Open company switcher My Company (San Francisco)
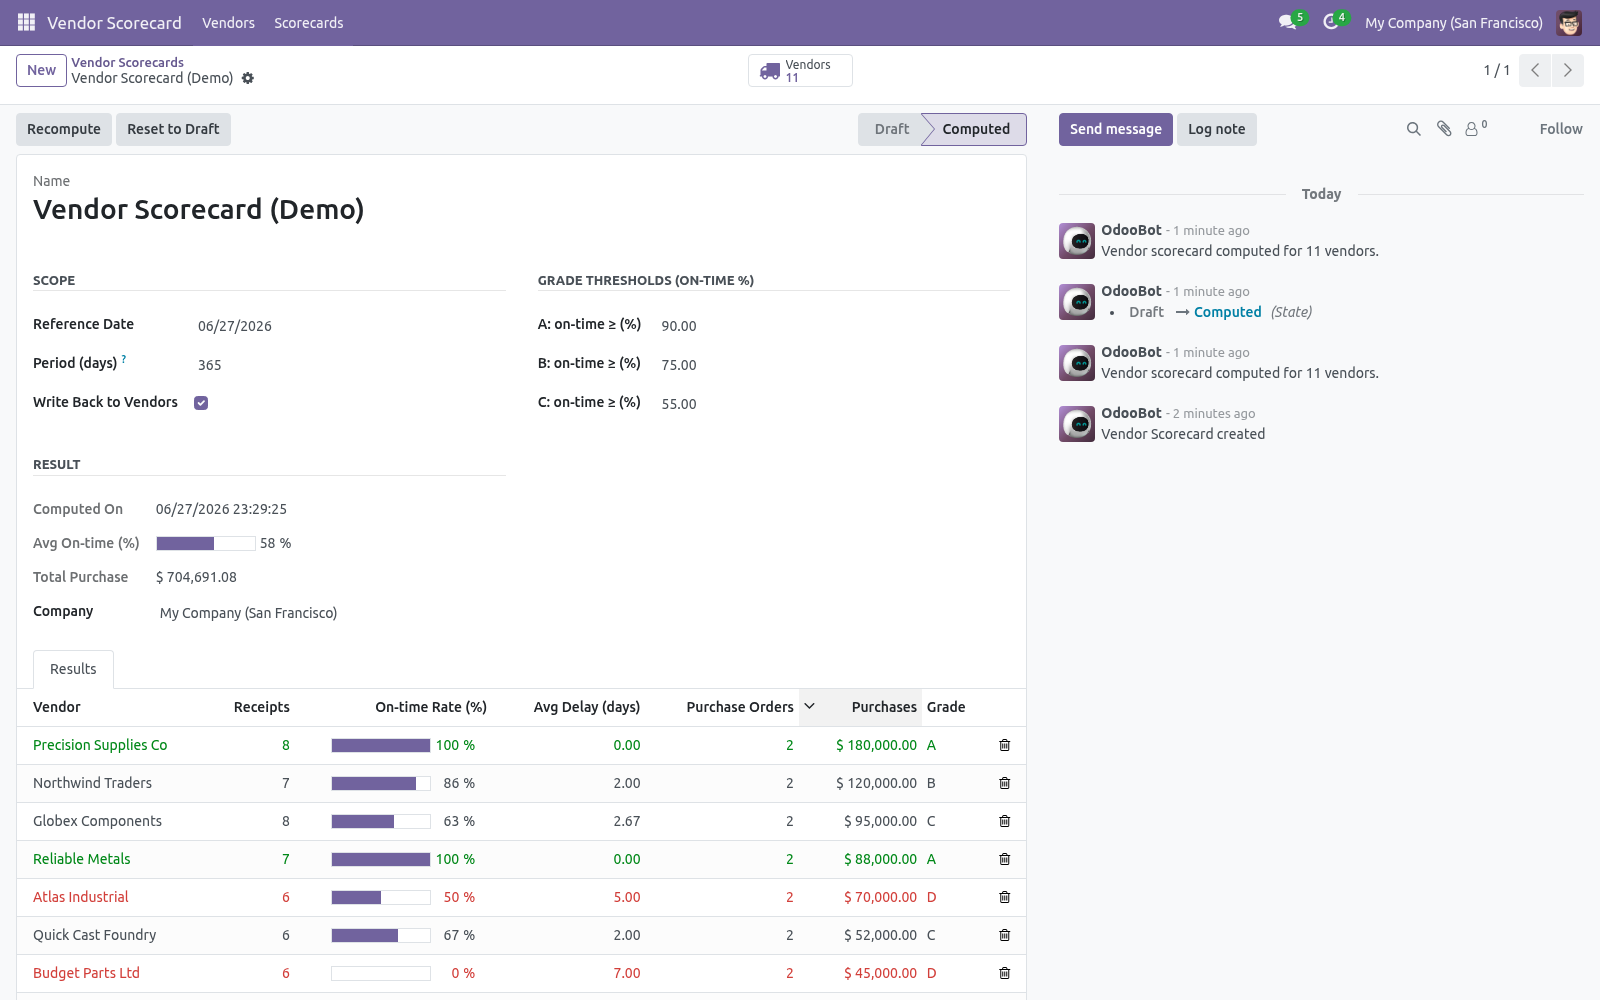Viewport: 1600px width, 1000px height. pyautogui.click(x=1453, y=22)
